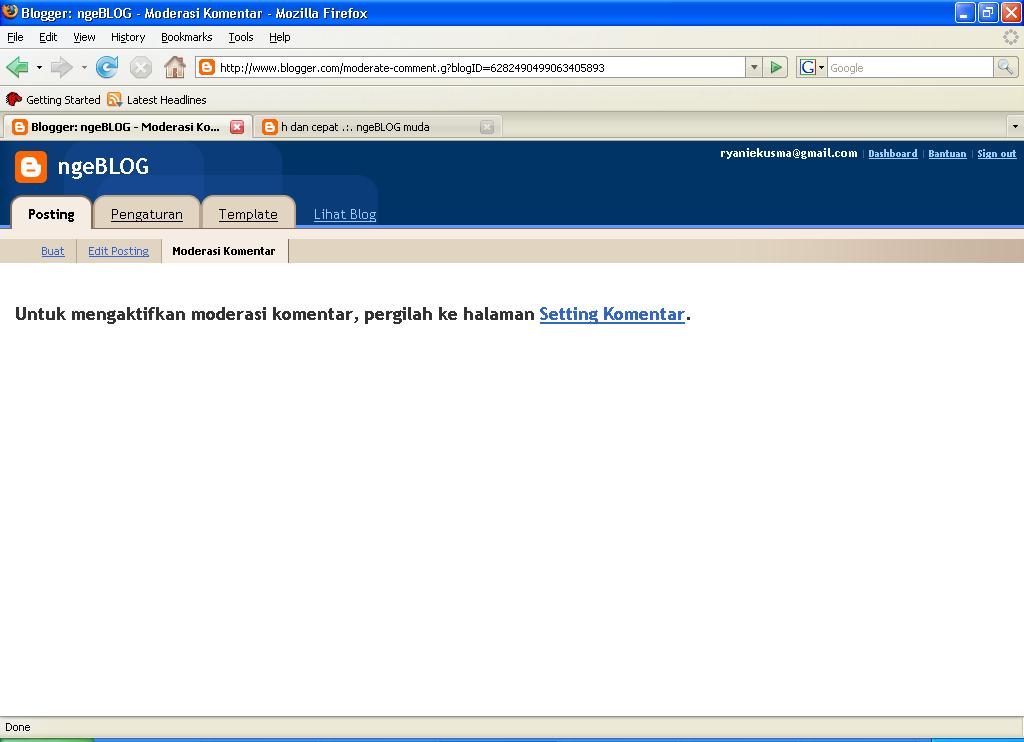
Task: Open the Edit Posting link
Action: tap(118, 251)
